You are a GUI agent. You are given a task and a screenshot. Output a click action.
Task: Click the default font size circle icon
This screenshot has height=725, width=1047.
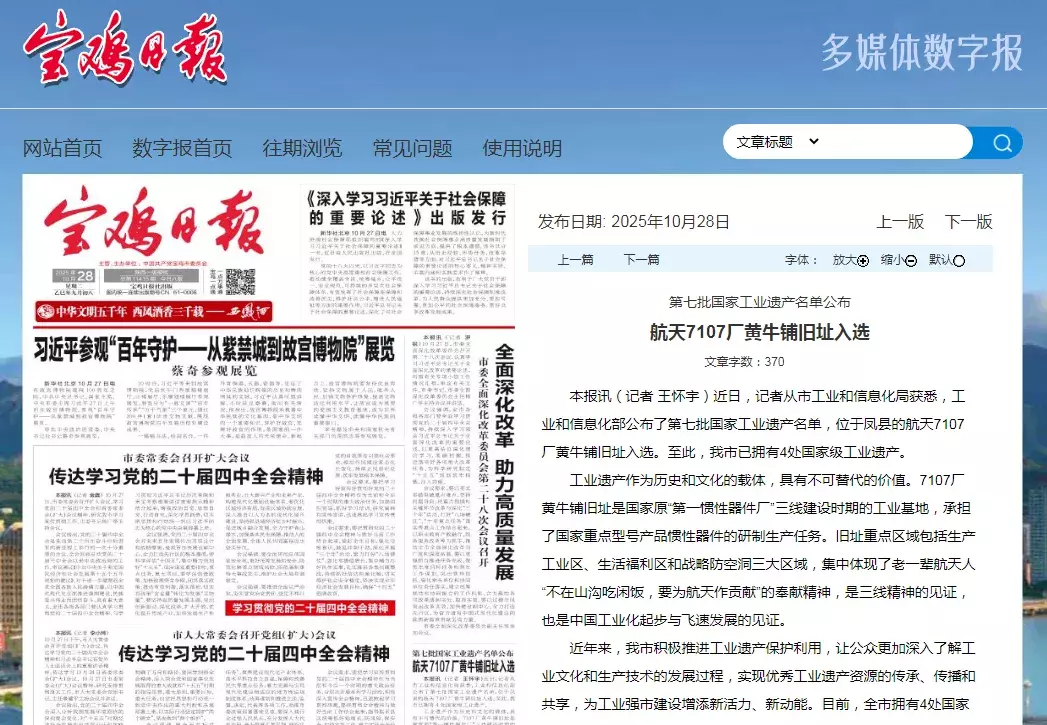click(x=959, y=261)
